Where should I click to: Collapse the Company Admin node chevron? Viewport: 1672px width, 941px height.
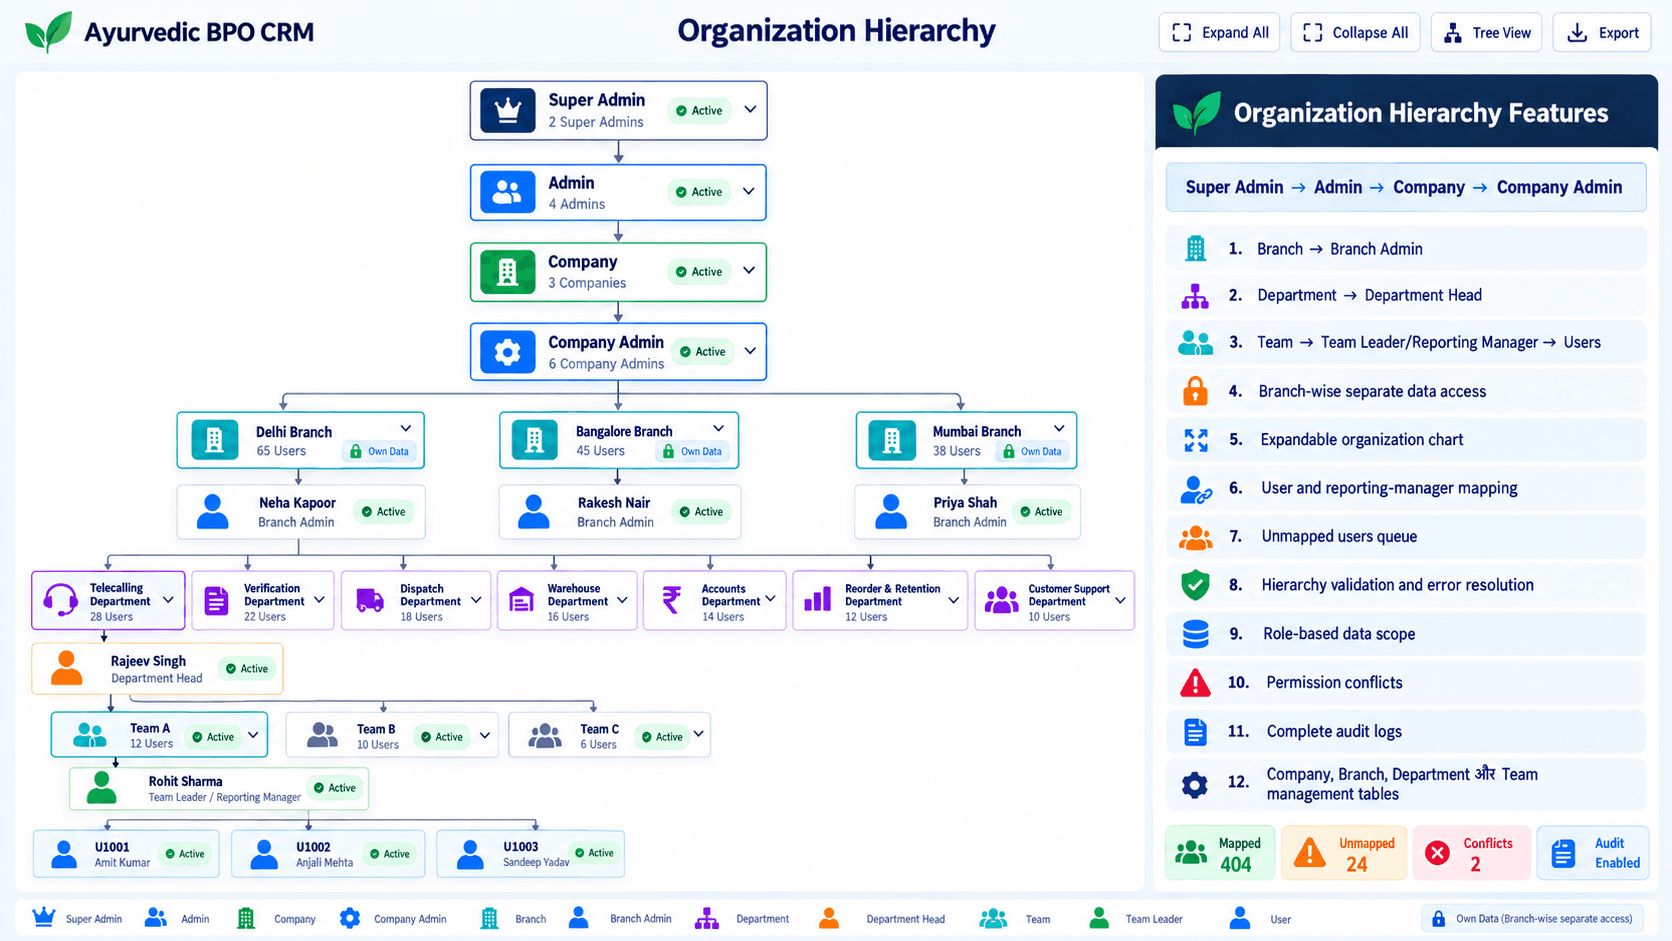(x=750, y=351)
